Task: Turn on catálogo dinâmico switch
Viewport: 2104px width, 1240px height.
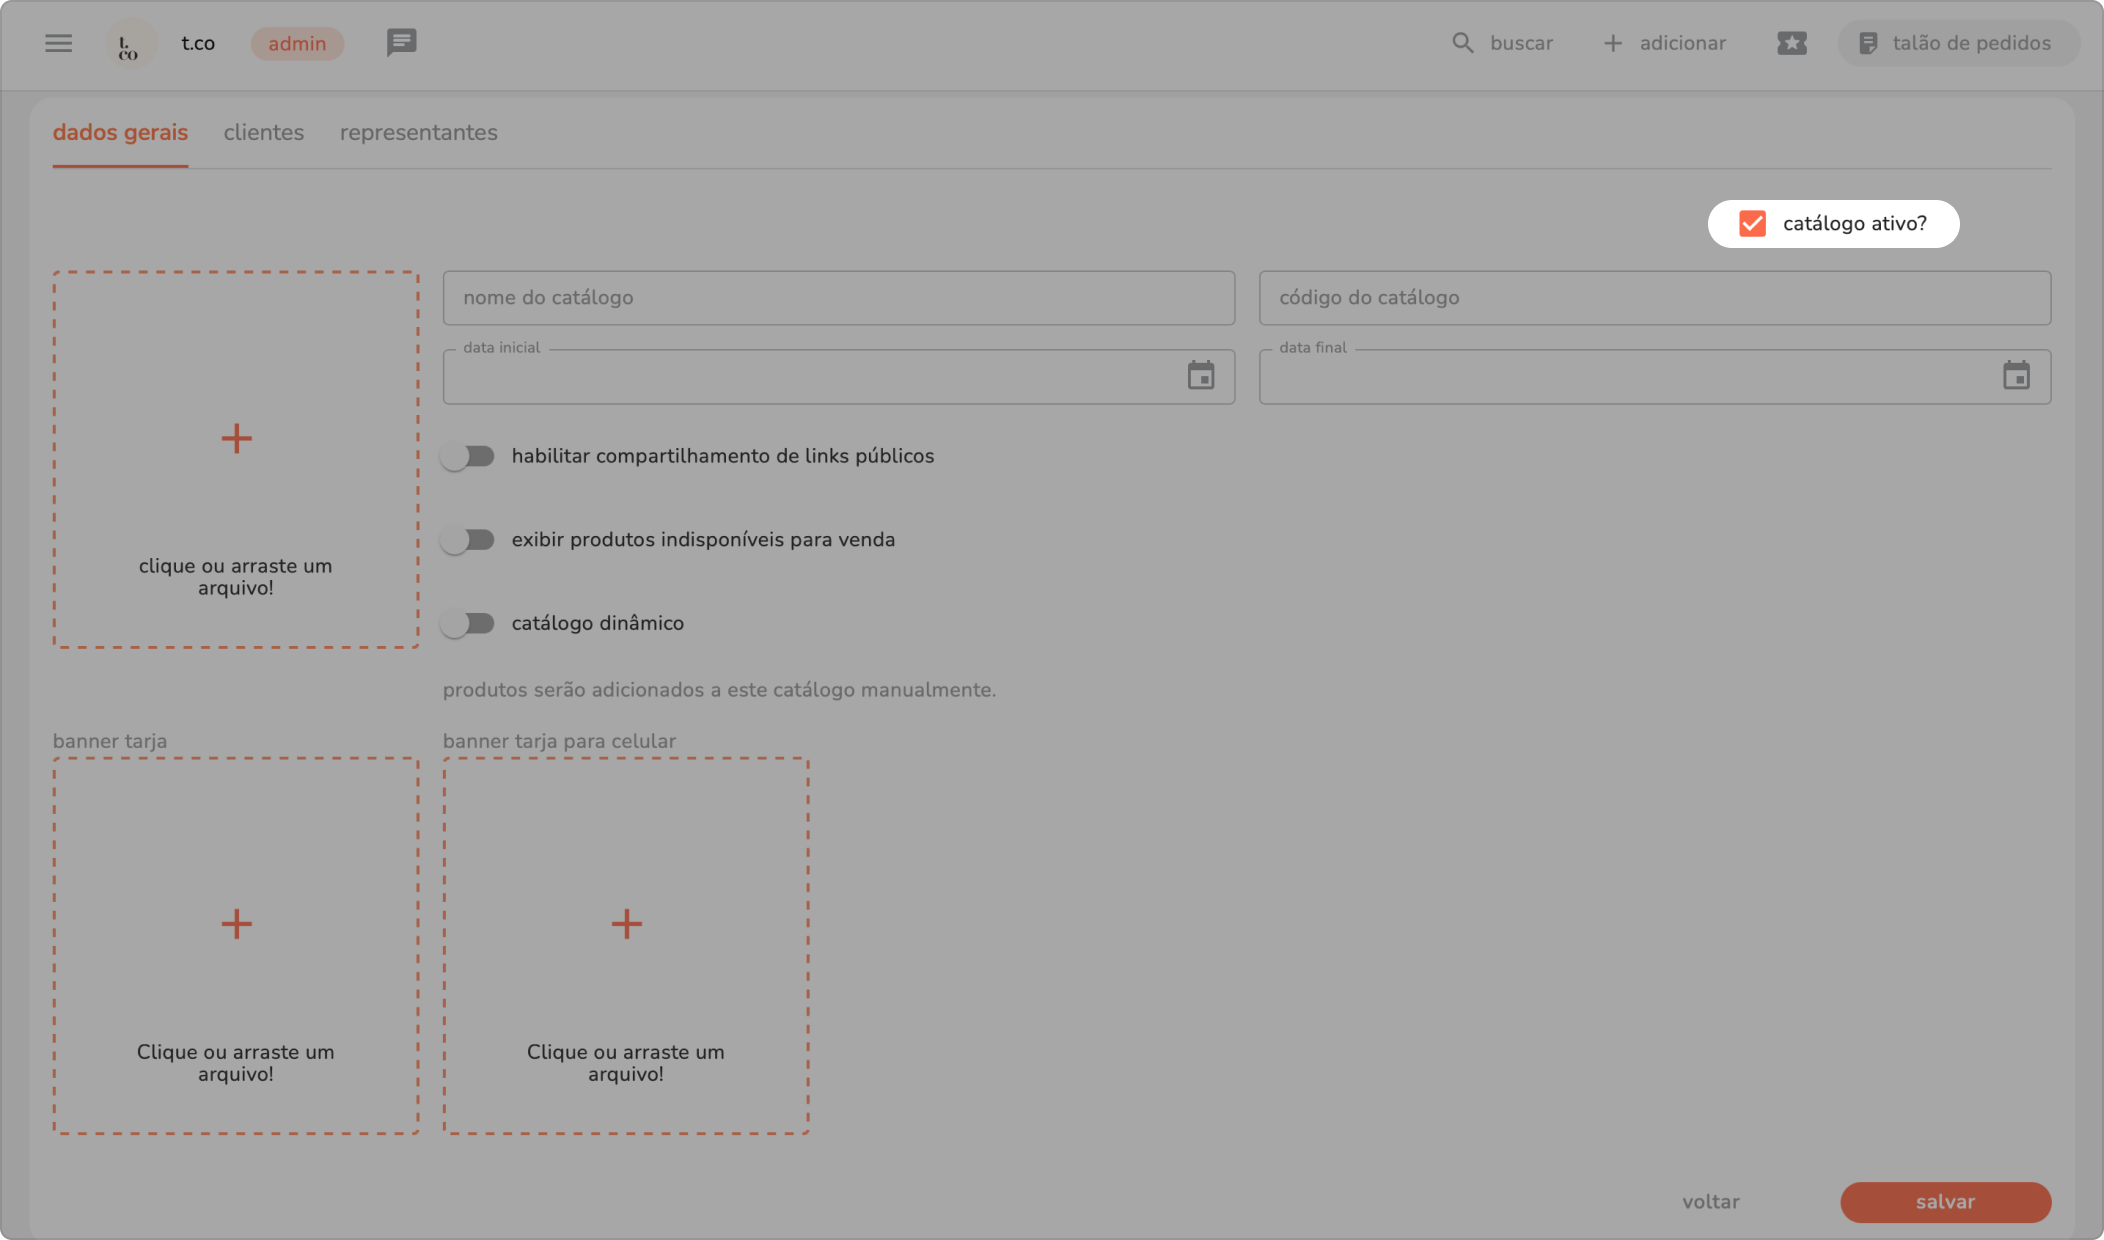Action: point(468,623)
